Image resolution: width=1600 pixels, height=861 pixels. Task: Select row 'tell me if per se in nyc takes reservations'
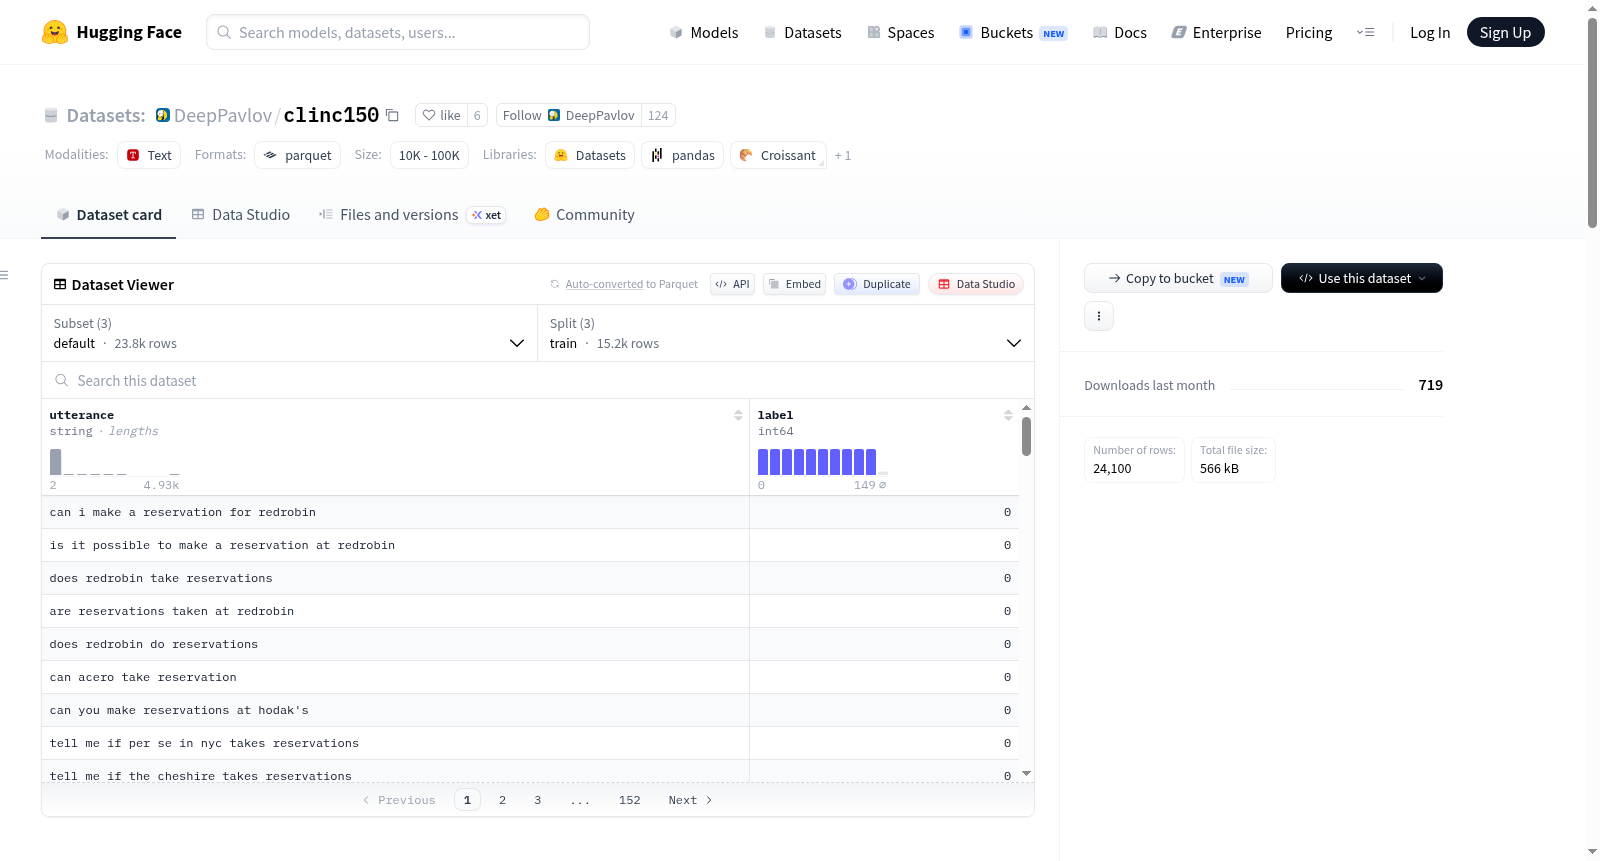pyautogui.click(x=530, y=743)
